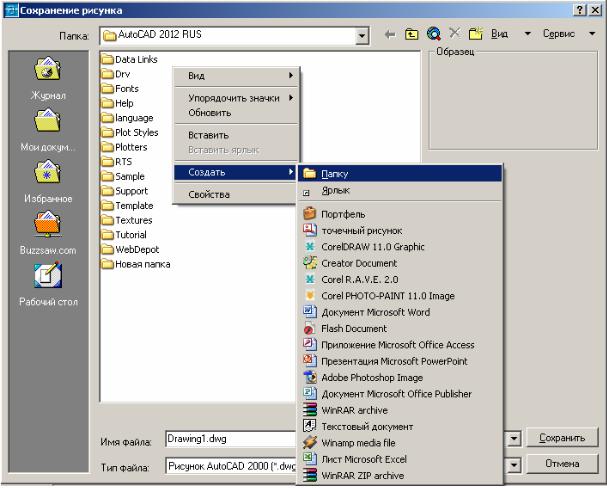Click the delete X toolbar icon
This screenshot has width=607, height=488.
click(x=454, y=33)
